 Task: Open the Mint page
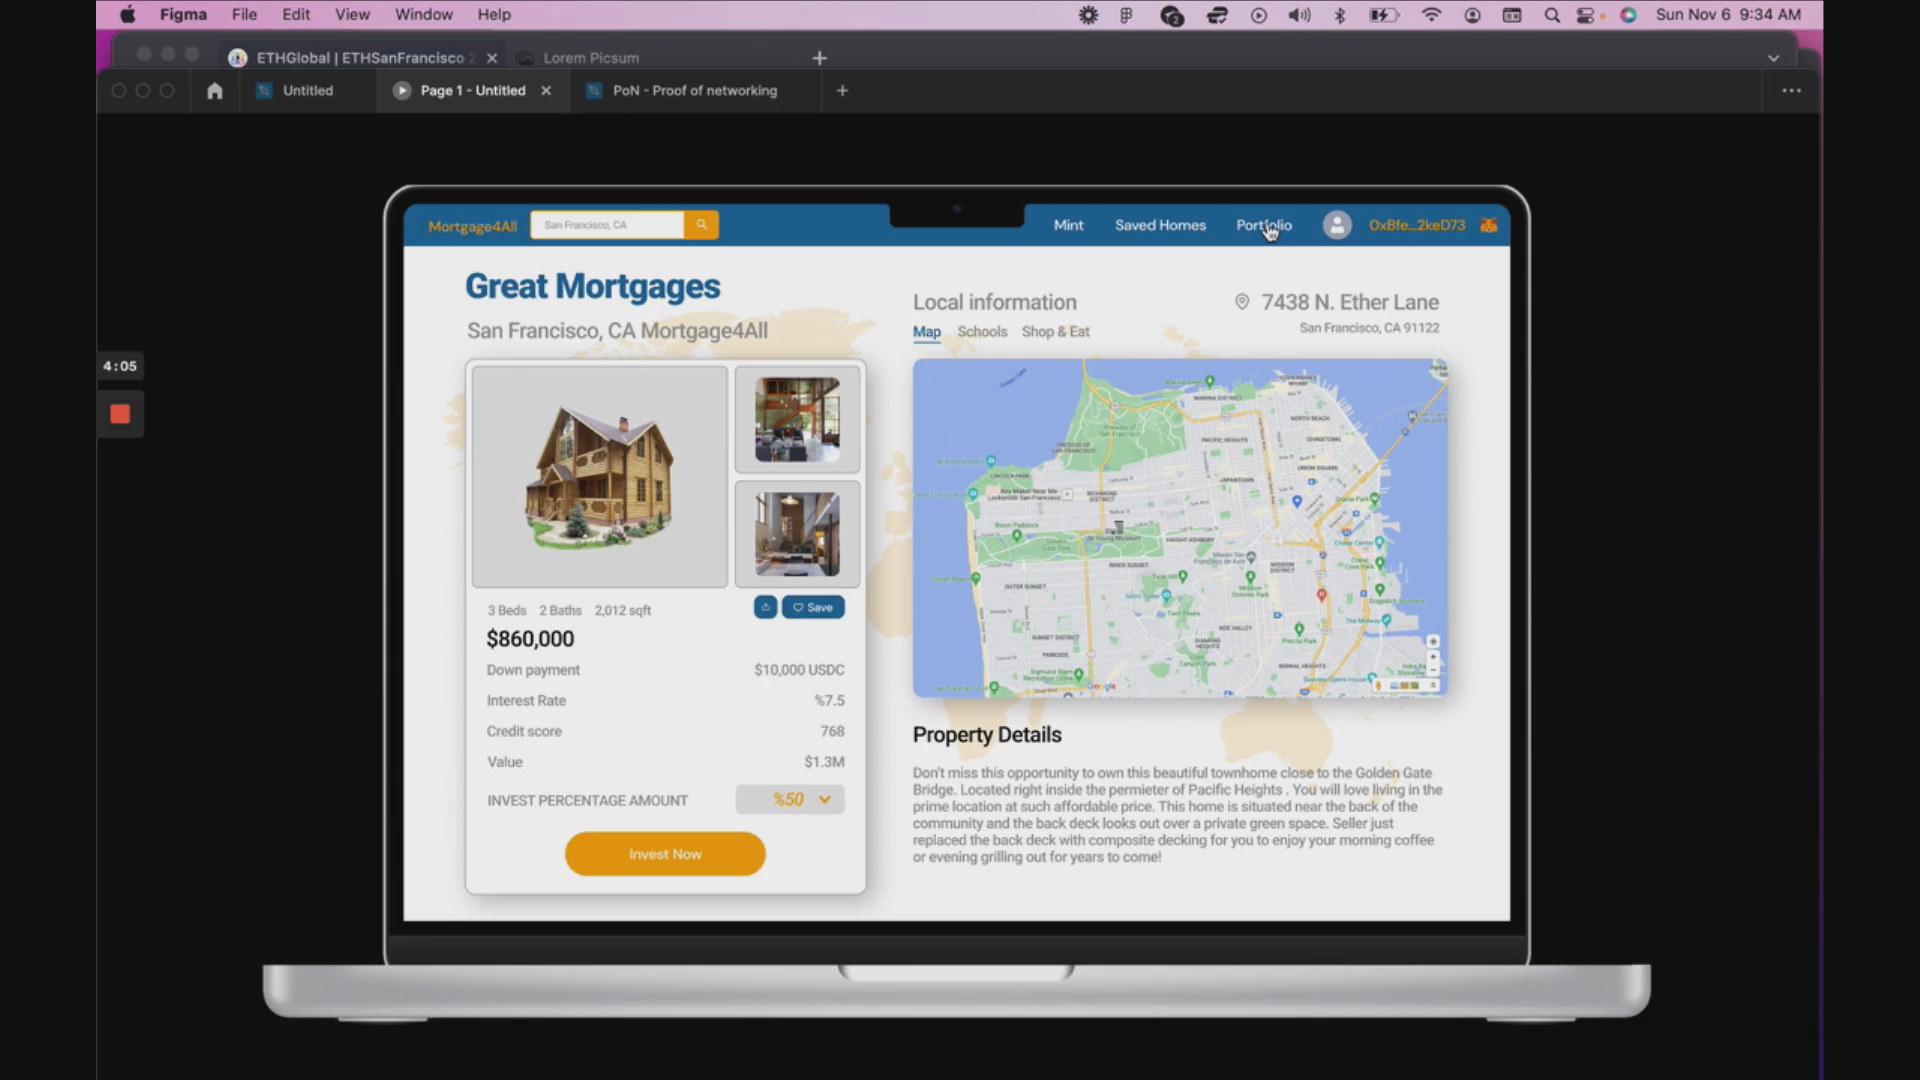[x=1068, y=225]
